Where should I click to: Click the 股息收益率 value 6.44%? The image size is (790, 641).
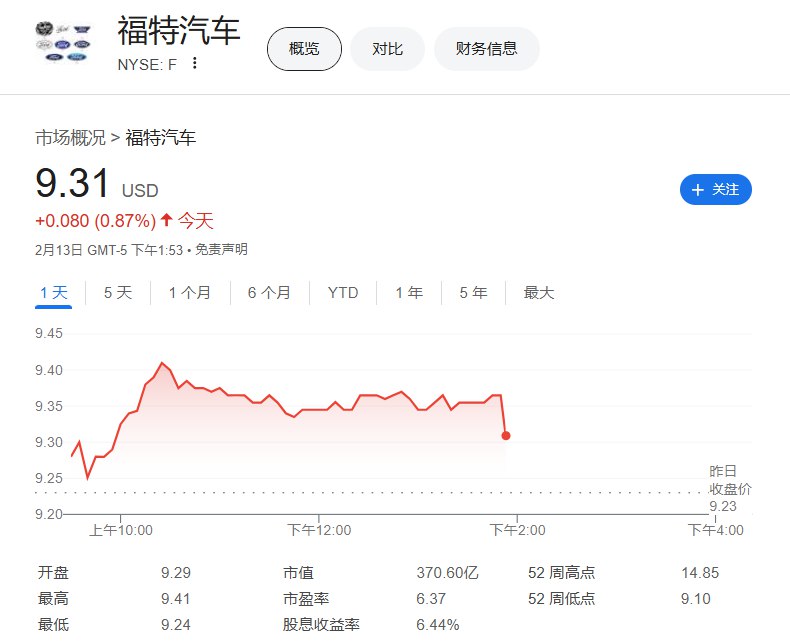pyautogui.click(x=438, y=625)
